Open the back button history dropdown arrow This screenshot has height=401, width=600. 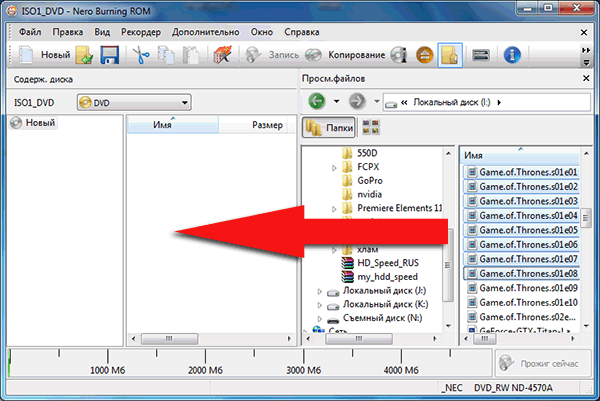(x=336, y=101)
